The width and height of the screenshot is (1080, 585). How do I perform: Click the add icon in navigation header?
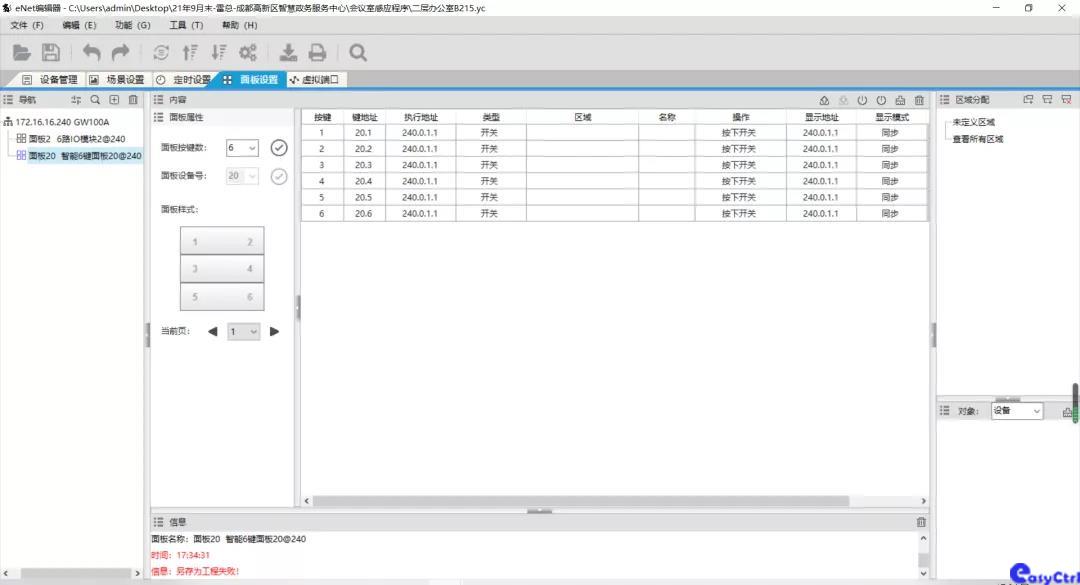click(114, 100)
